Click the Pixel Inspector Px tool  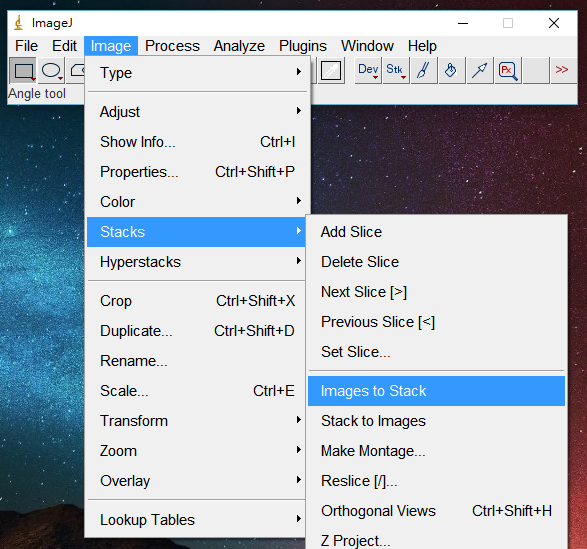point(508,70)
